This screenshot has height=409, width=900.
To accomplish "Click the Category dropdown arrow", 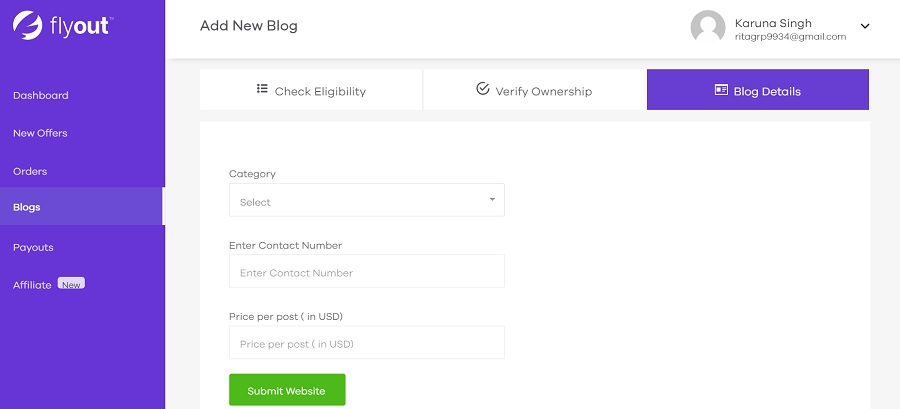I will (492, 199).
